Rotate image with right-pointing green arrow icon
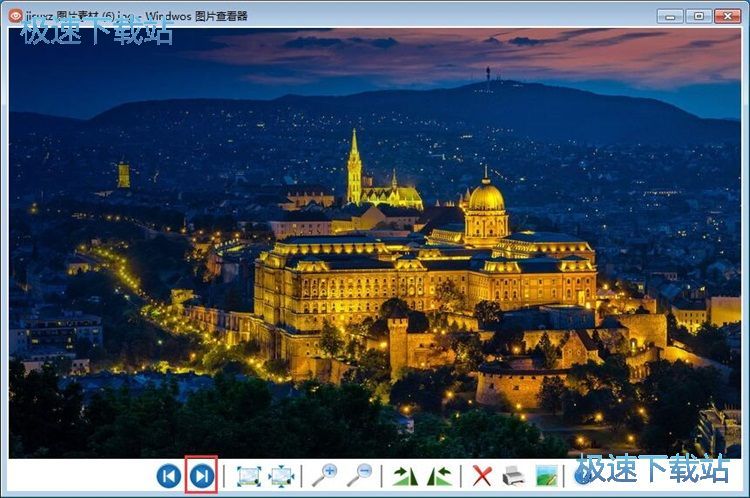This screenshot has height=498, width=750. 405,476
